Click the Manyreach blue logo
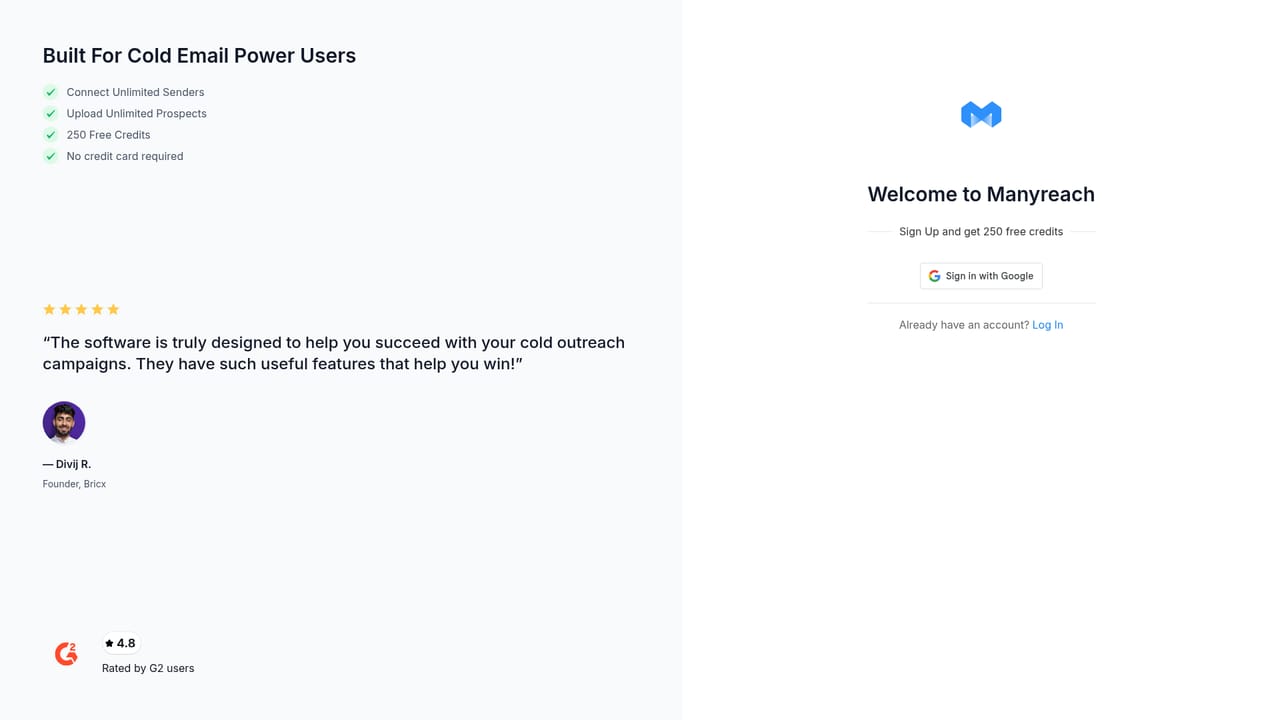The image size is (1280, 720). click(981, 115)
